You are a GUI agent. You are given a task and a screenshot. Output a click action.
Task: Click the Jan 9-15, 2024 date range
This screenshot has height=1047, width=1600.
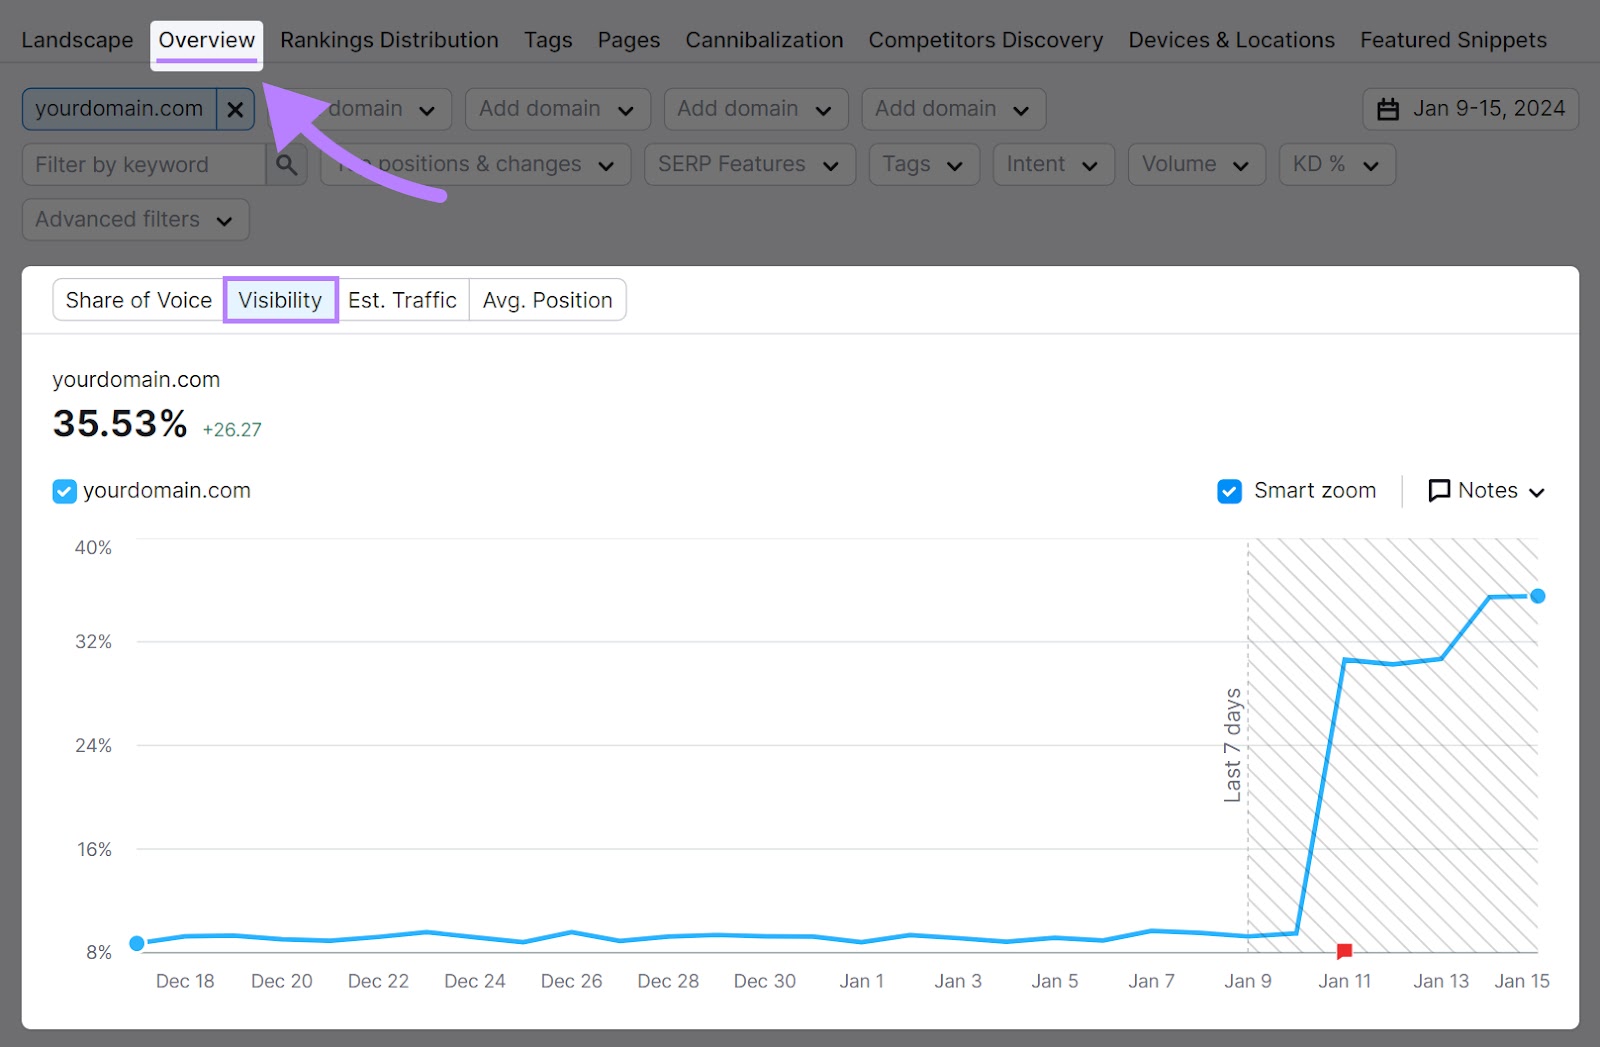1470,109
